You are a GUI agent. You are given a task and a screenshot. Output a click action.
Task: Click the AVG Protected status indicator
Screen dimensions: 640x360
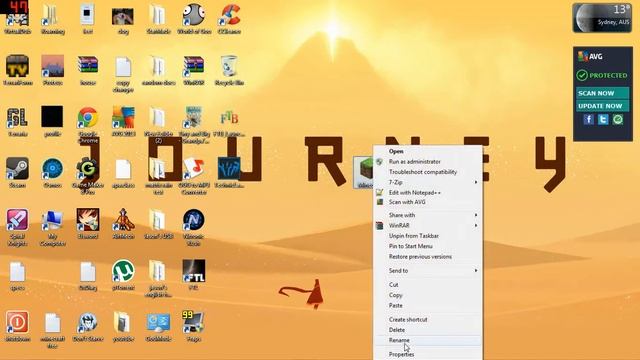click(x=602, y=76)
